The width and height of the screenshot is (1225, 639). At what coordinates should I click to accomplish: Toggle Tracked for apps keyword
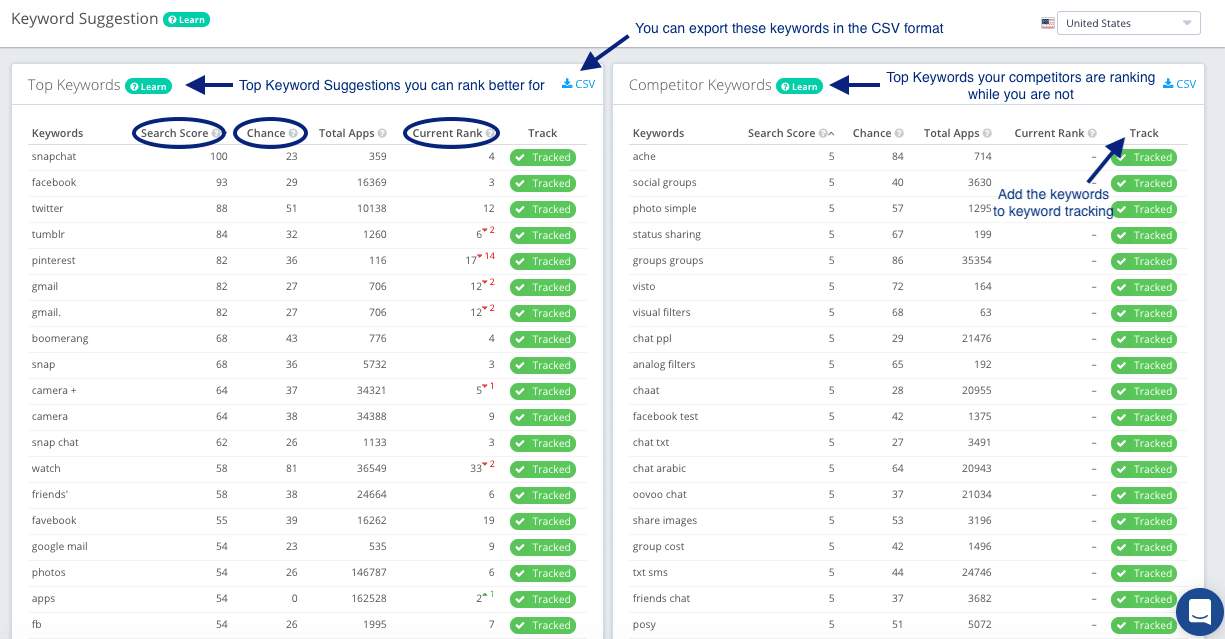543,599
